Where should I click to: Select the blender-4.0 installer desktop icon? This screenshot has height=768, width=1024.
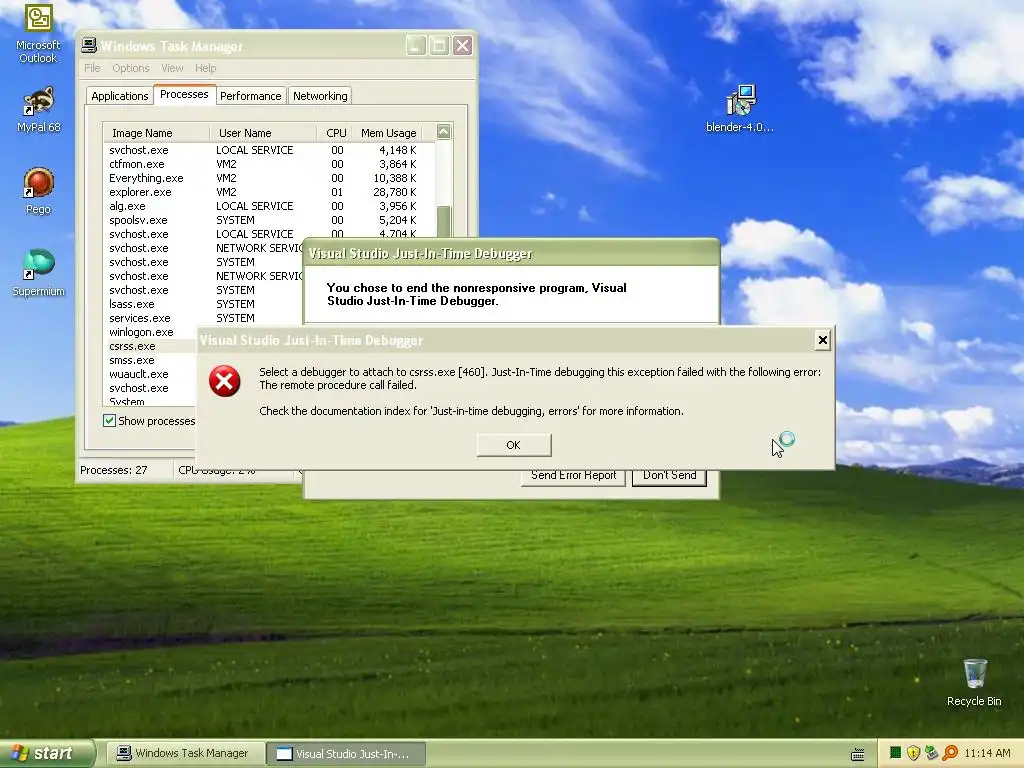(740, 108)
